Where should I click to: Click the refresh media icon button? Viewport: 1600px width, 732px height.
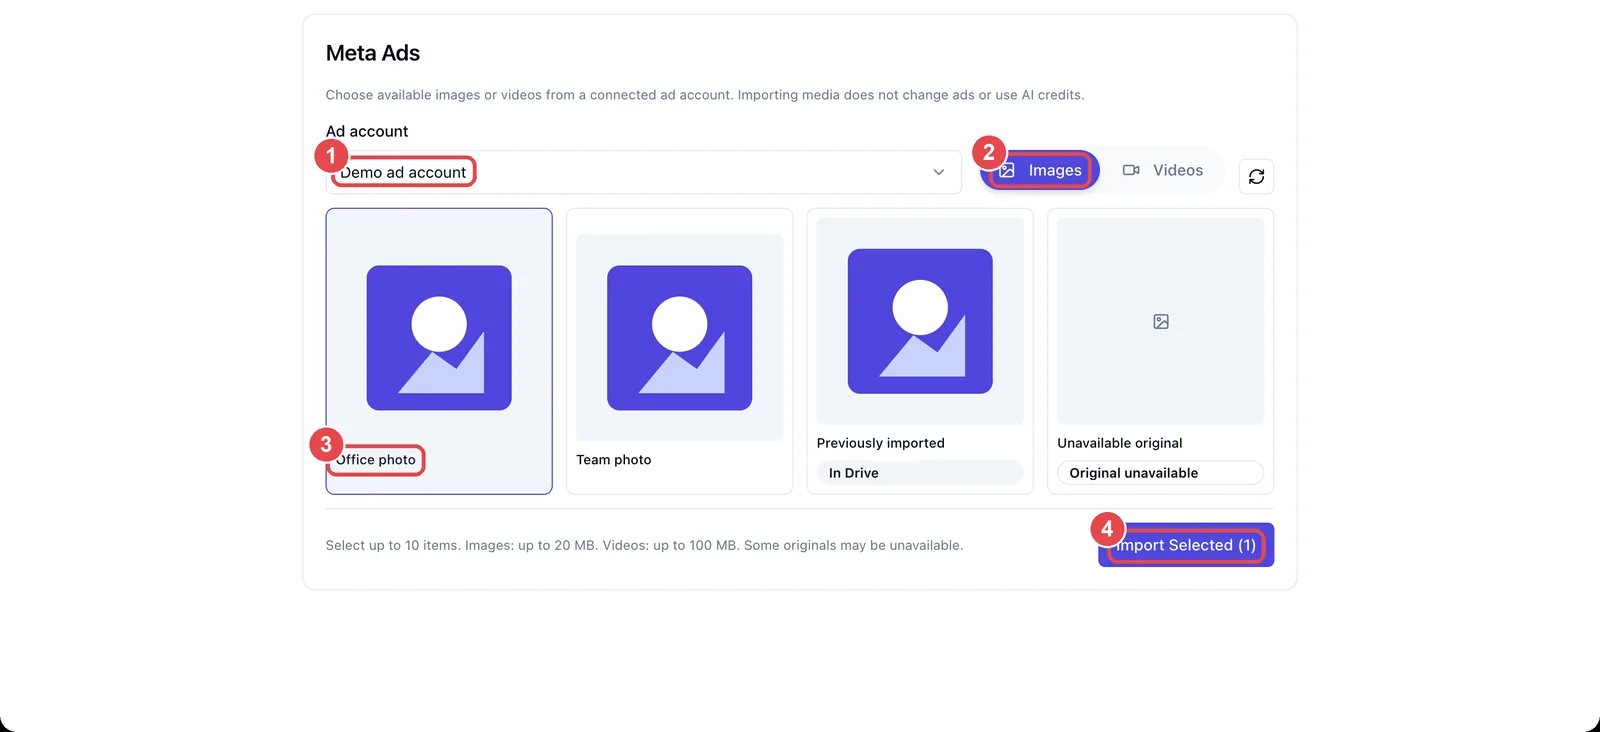click(x=1256, y=176)
